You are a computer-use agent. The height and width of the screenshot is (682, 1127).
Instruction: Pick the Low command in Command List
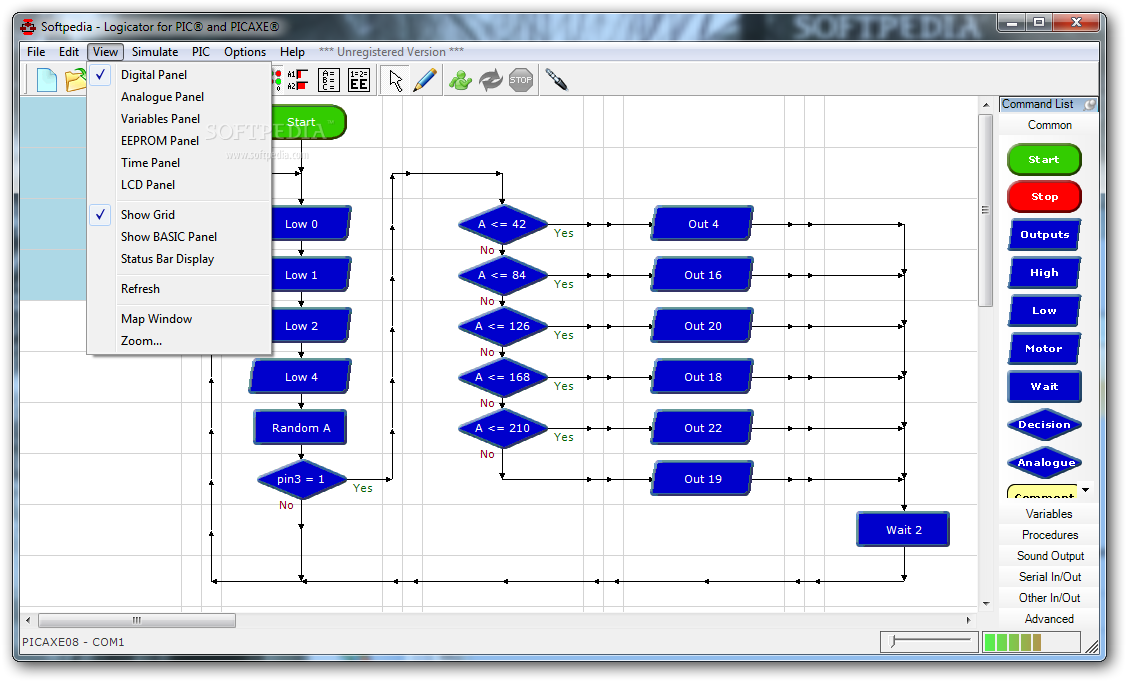point(1044,311)
